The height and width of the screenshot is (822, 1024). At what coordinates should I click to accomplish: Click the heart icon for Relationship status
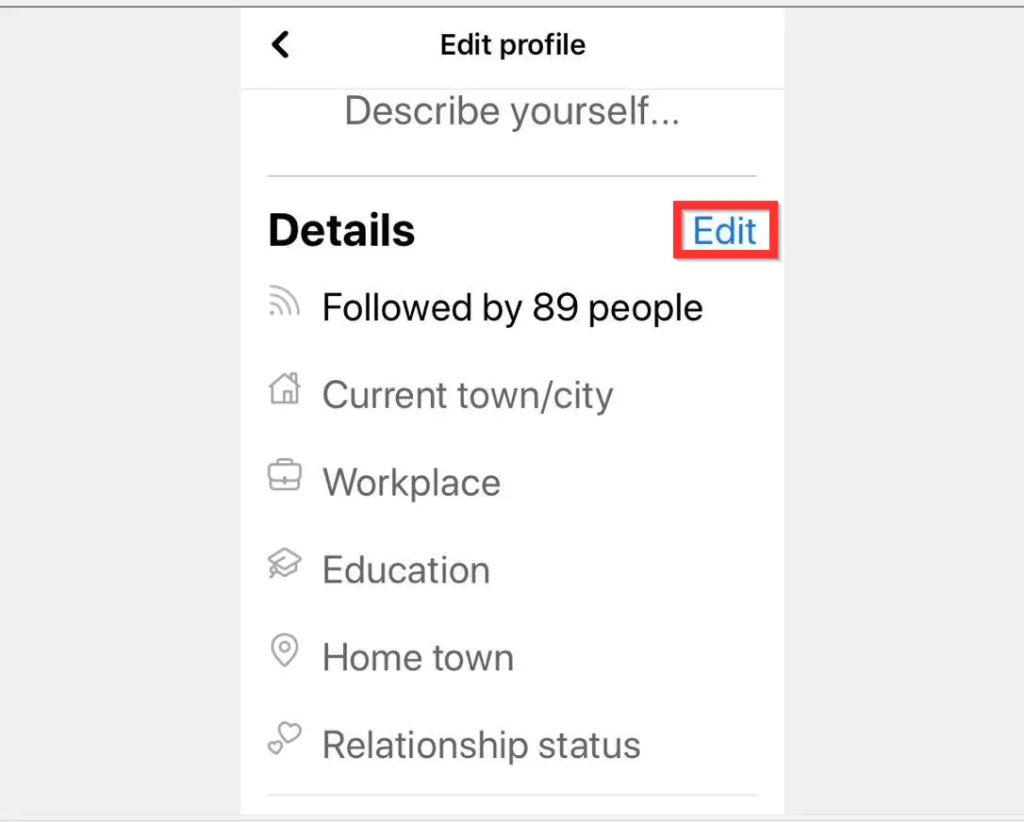(x=285, y=739)
